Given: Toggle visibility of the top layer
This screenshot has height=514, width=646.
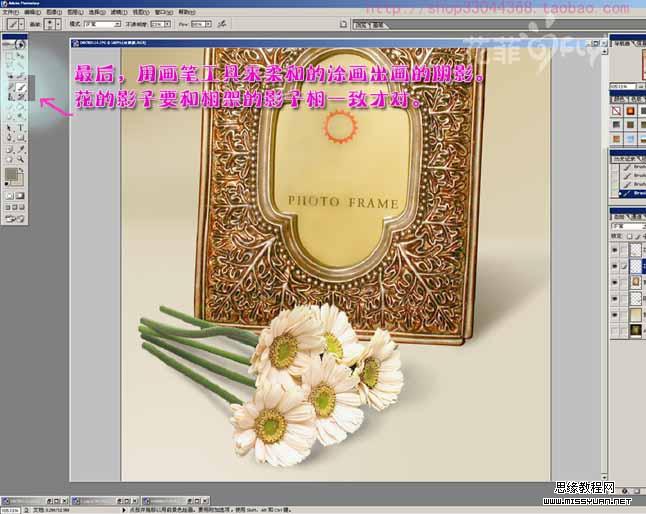Looking at the screenshot, I should (615, 250).
